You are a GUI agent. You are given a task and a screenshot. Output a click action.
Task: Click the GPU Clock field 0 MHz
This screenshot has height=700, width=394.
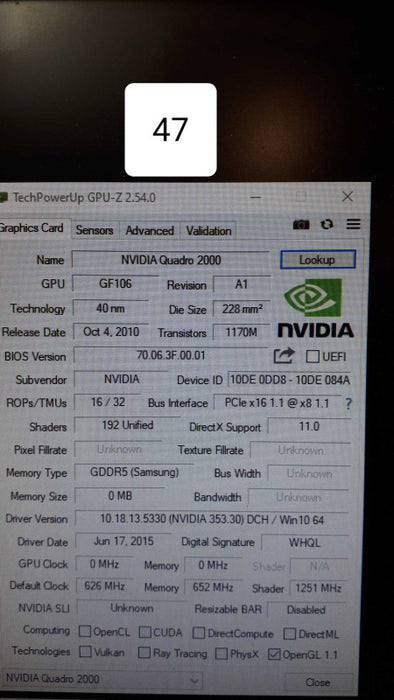pos(104,564)
